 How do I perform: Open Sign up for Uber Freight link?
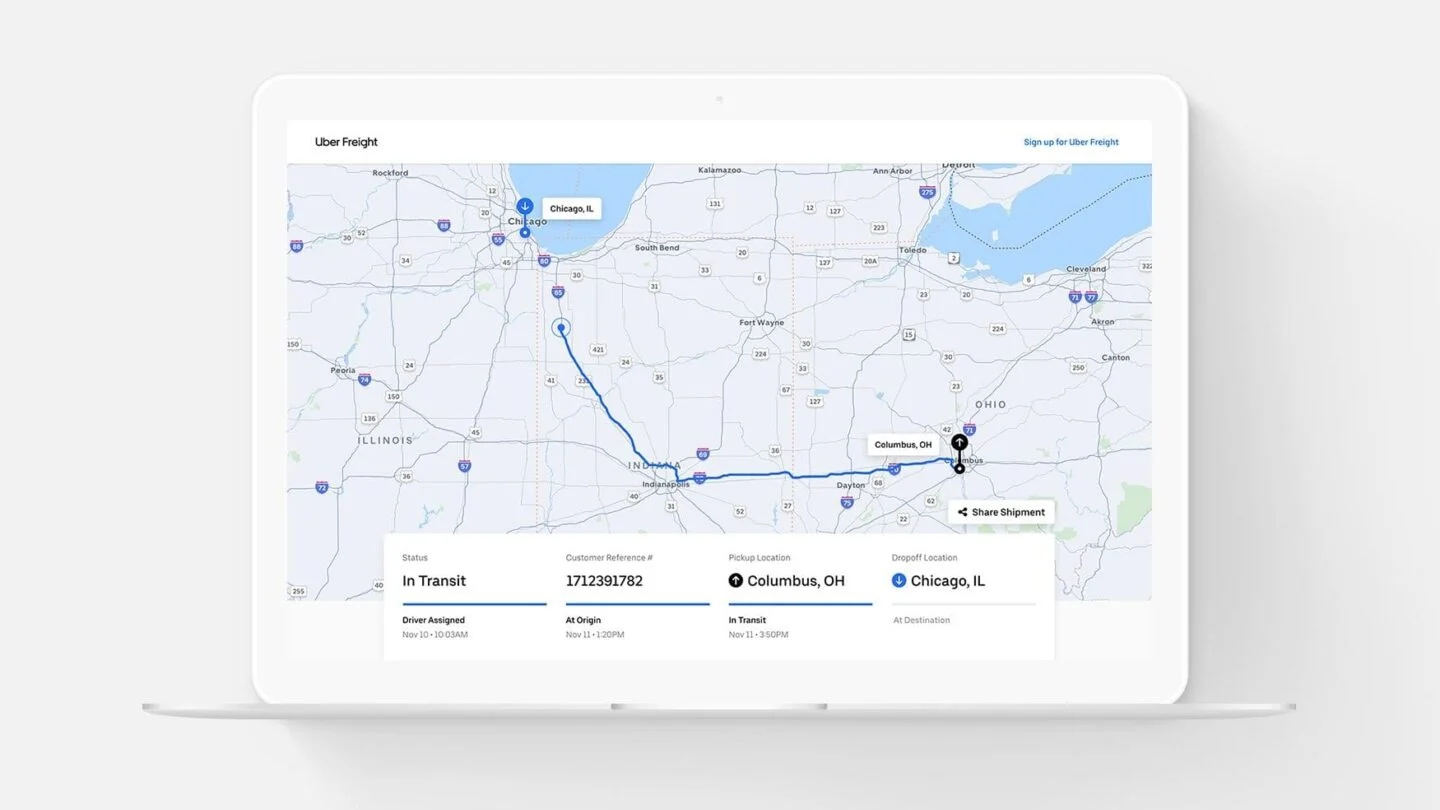click(x=1071, y=142)
